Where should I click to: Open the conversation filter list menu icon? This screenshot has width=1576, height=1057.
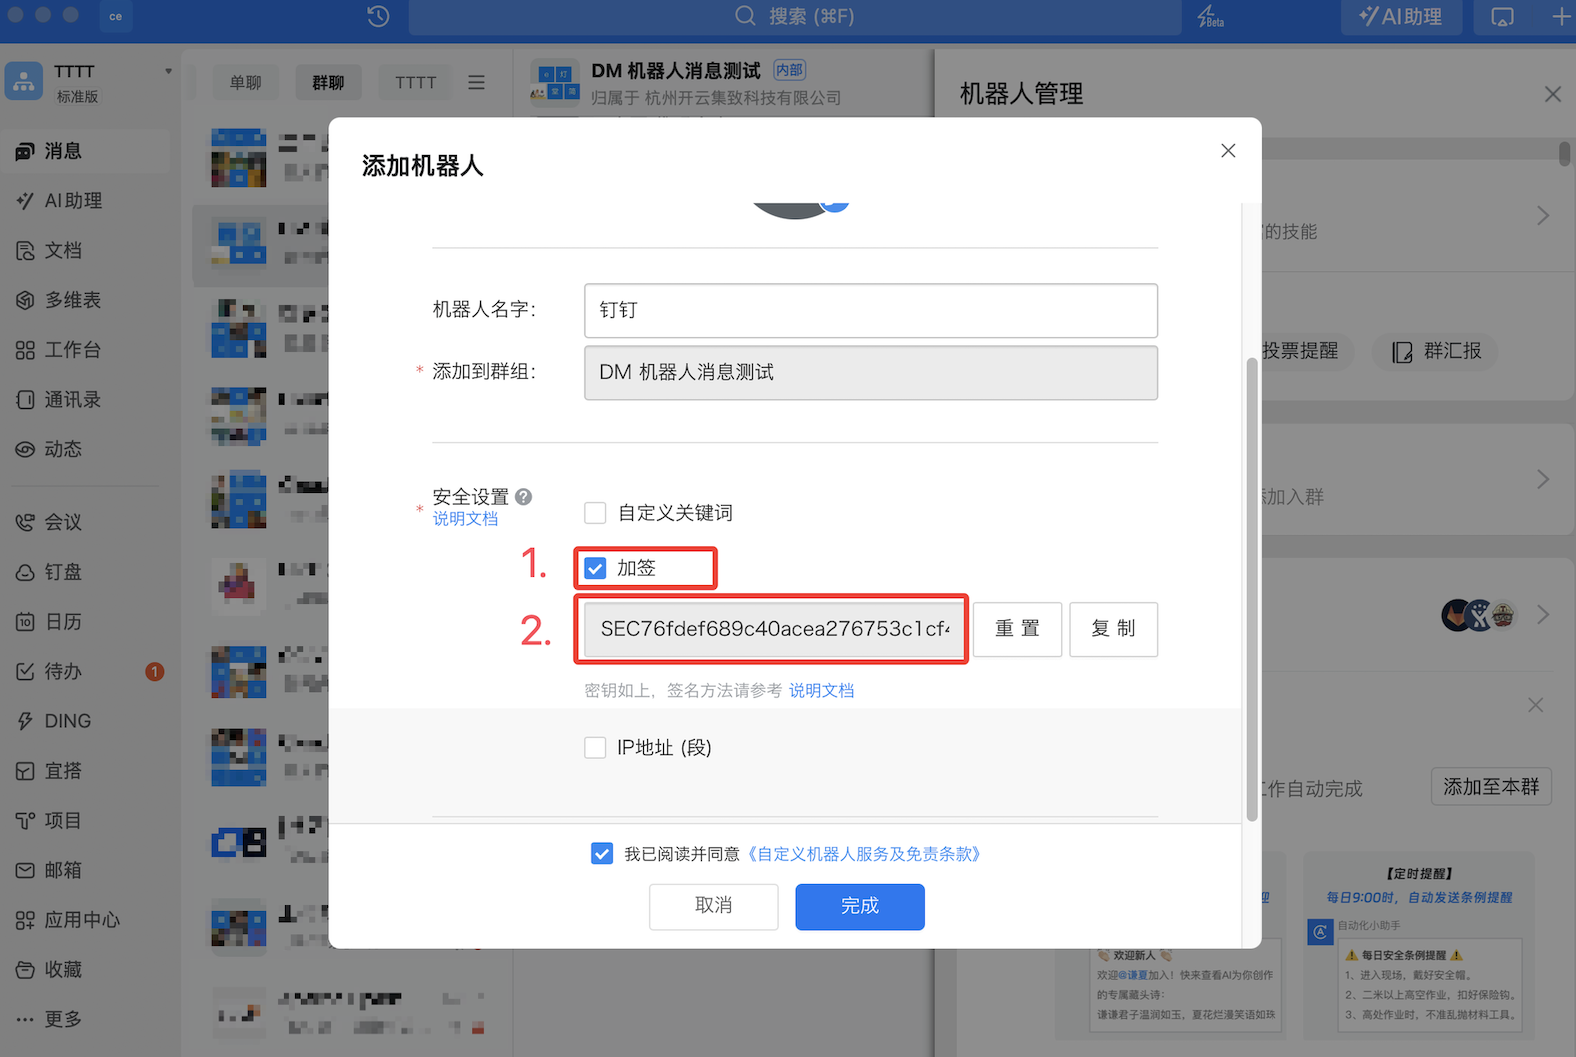tap(477, 82)
